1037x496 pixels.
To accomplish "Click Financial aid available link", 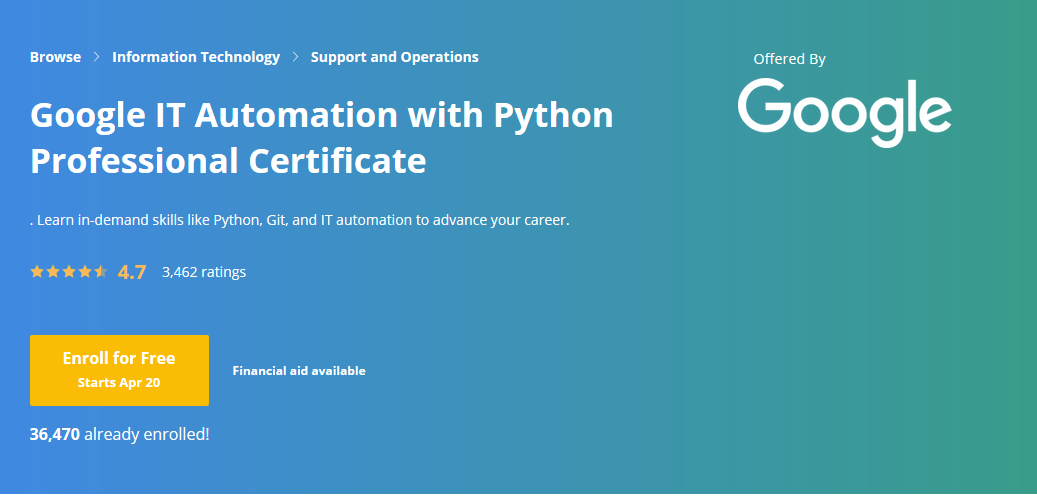I will click(x=299, y=371).
